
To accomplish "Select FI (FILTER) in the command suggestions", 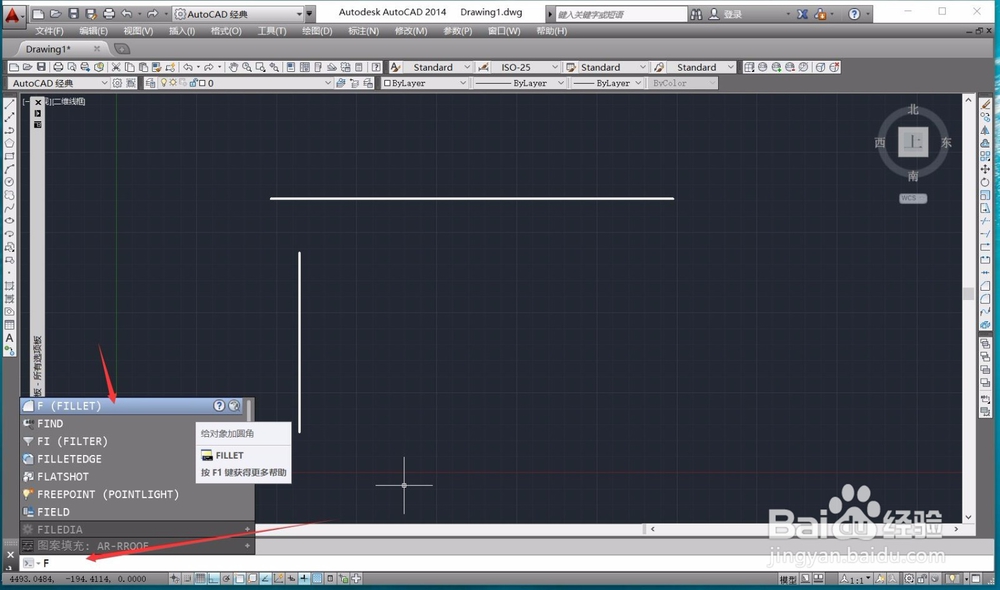I will point(72,441).
